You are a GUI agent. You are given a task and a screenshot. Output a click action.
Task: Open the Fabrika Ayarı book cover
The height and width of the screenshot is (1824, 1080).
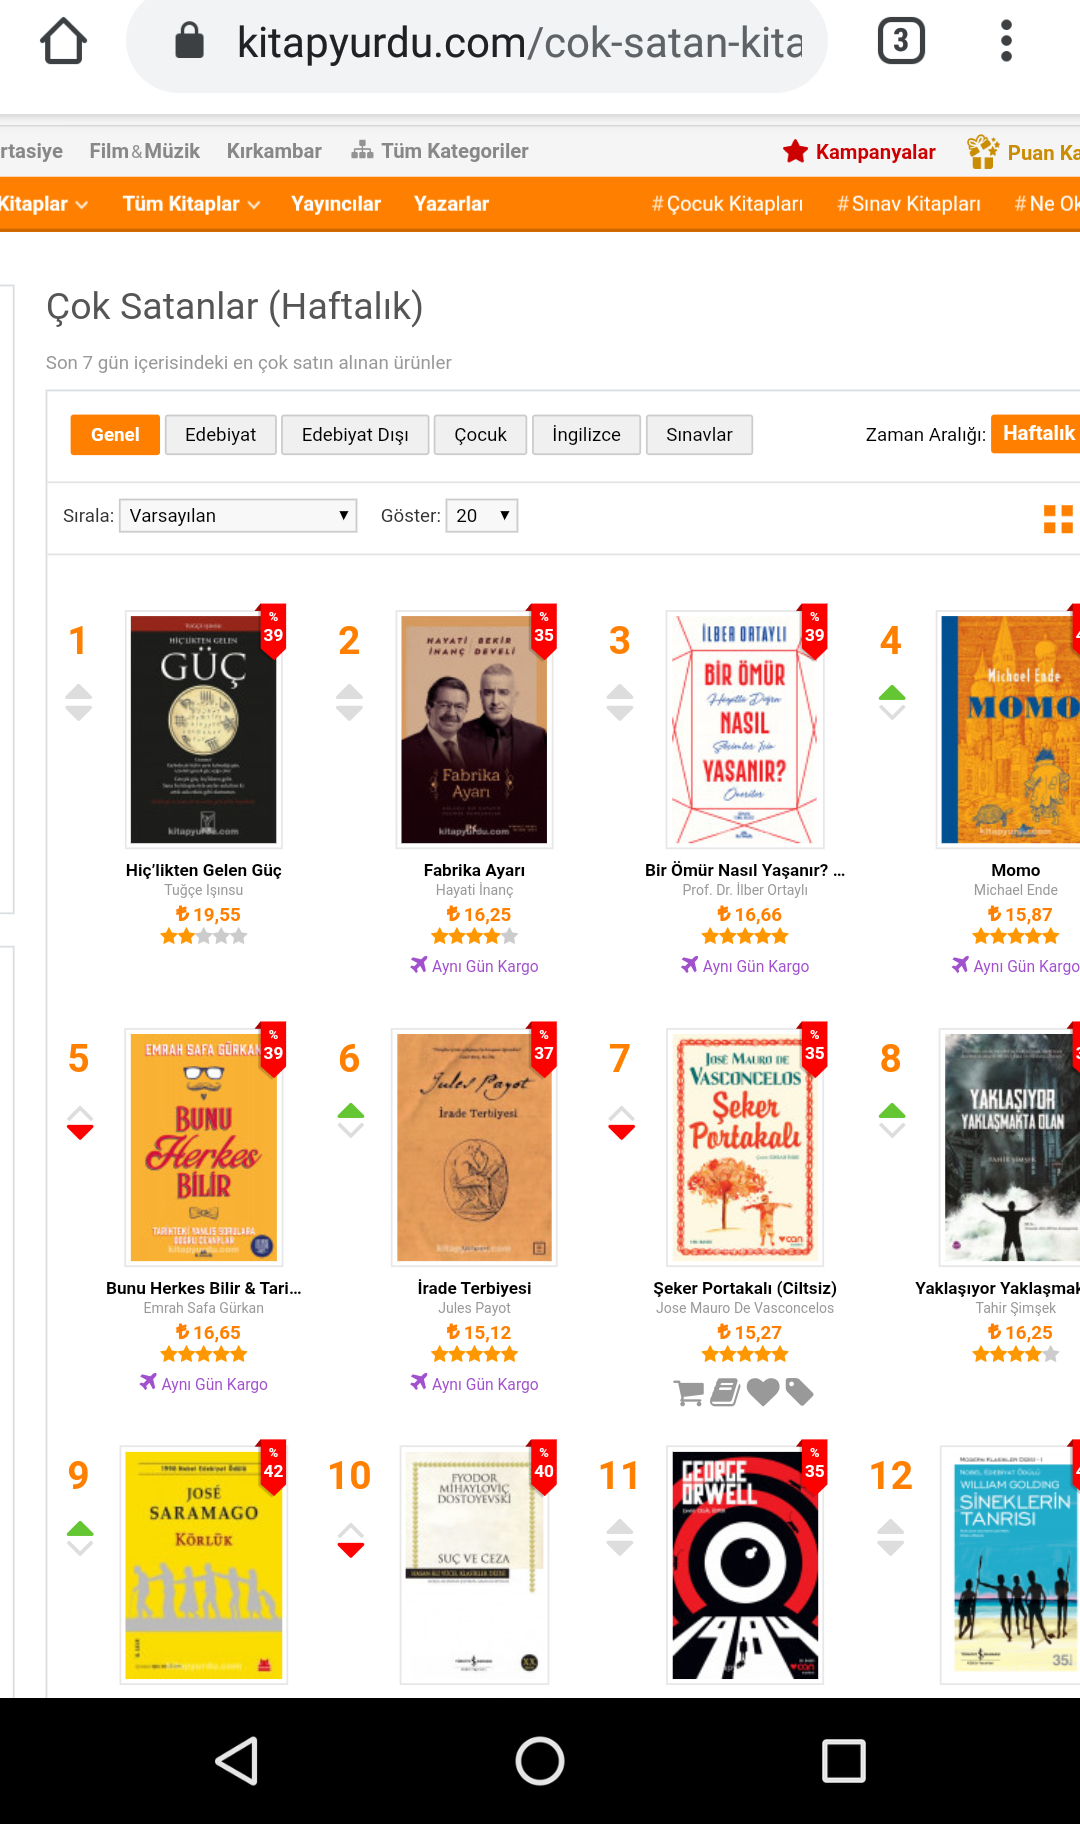pyautogui.click(x=474, y=729)
